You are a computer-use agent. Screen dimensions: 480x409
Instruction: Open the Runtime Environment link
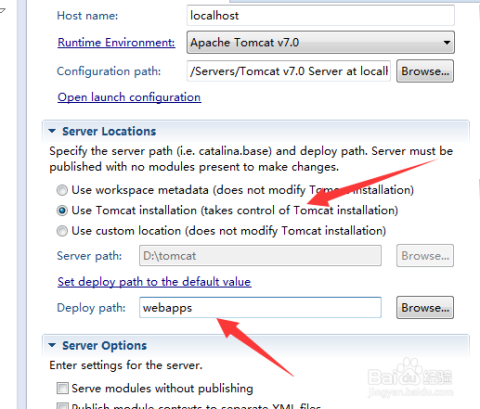coord(116,43)
